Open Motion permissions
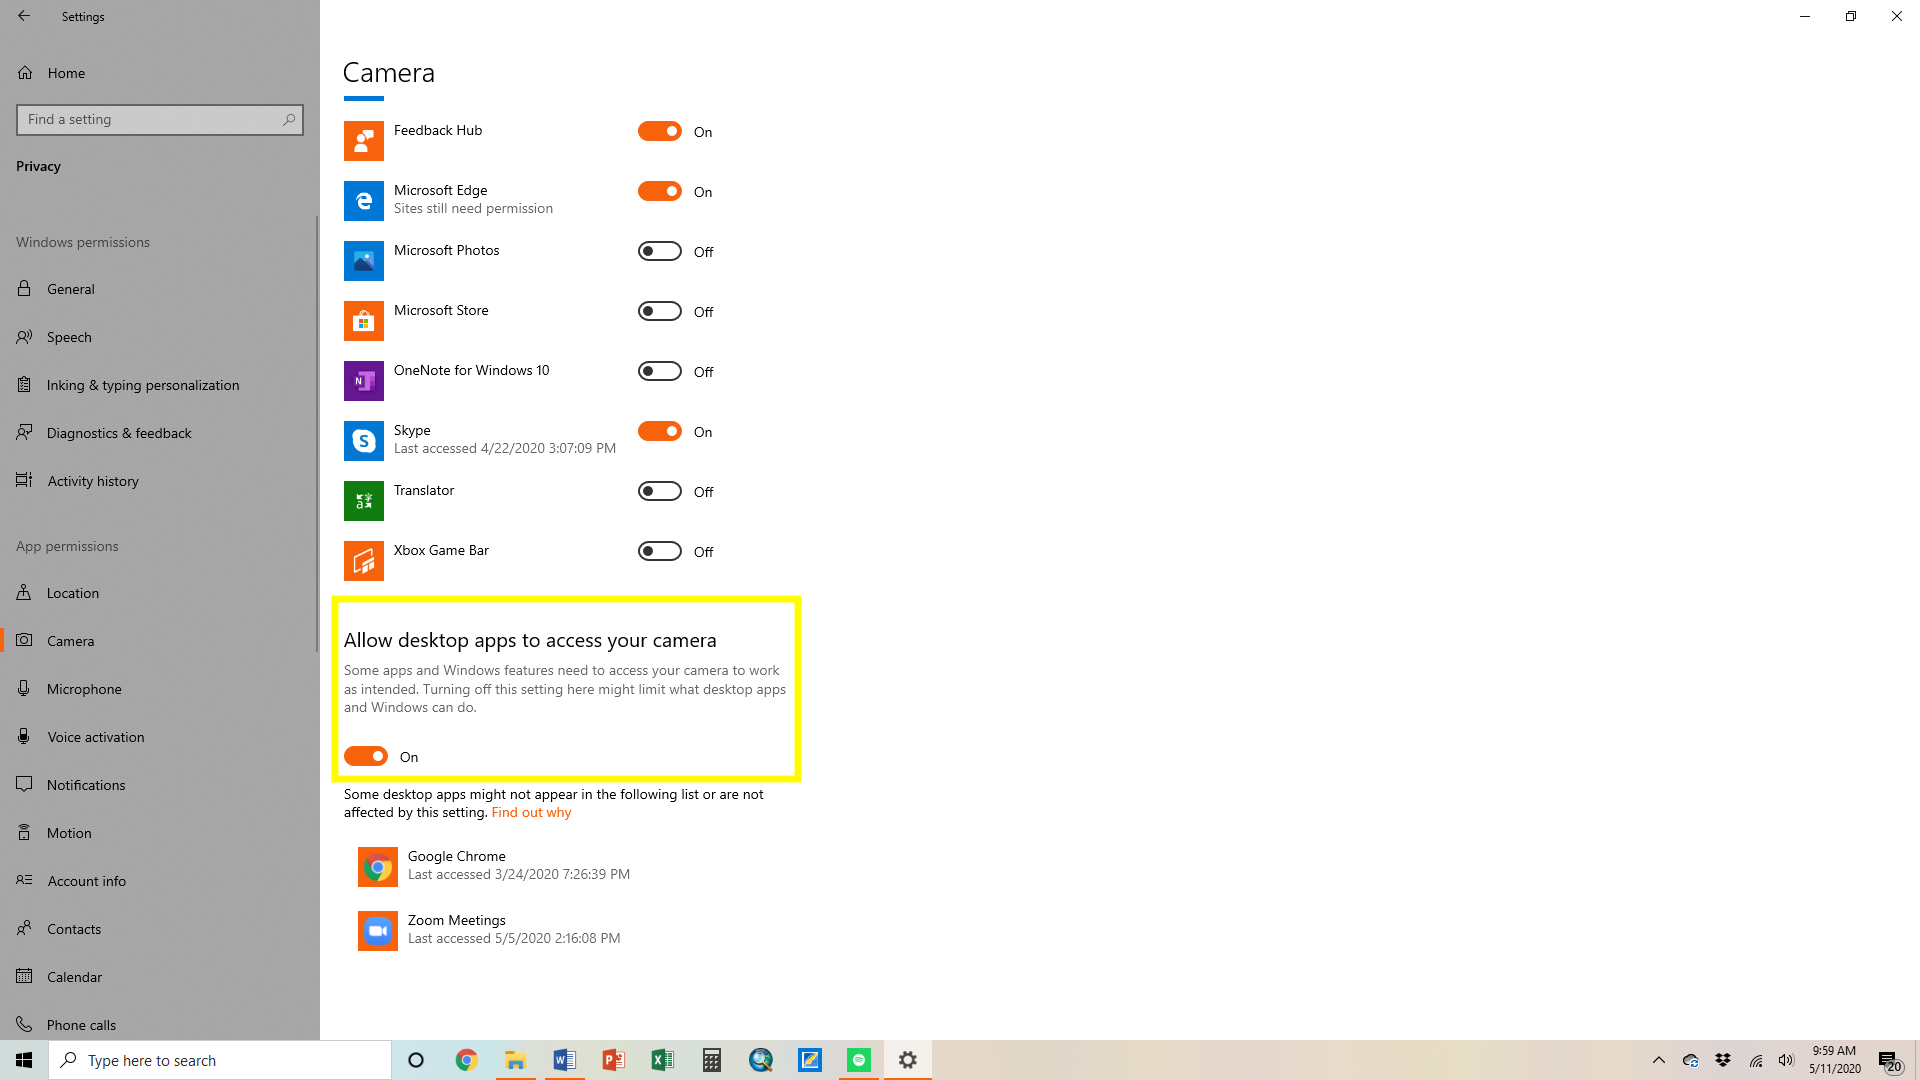 pos(160,833)
